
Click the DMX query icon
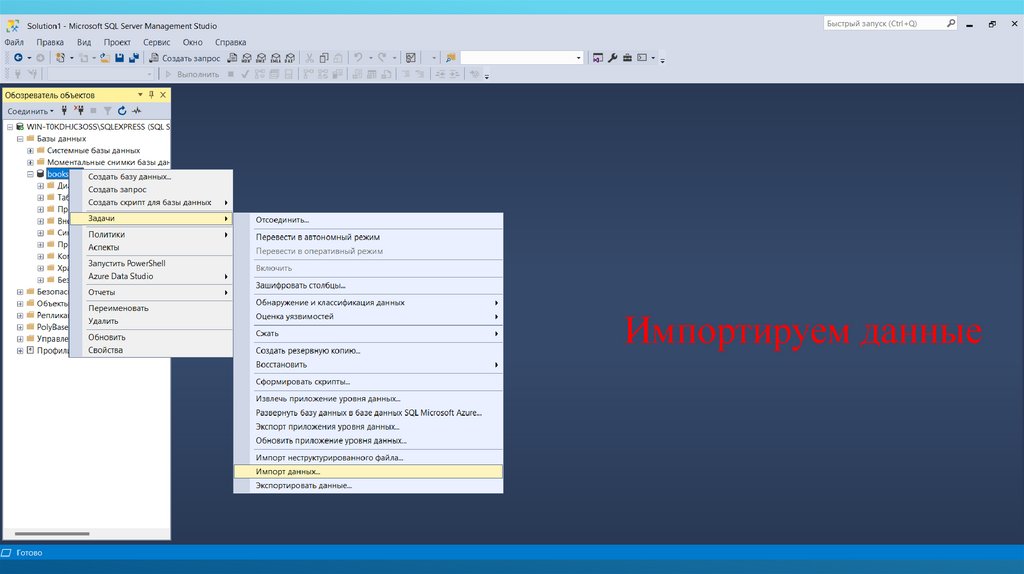point(261,57)
